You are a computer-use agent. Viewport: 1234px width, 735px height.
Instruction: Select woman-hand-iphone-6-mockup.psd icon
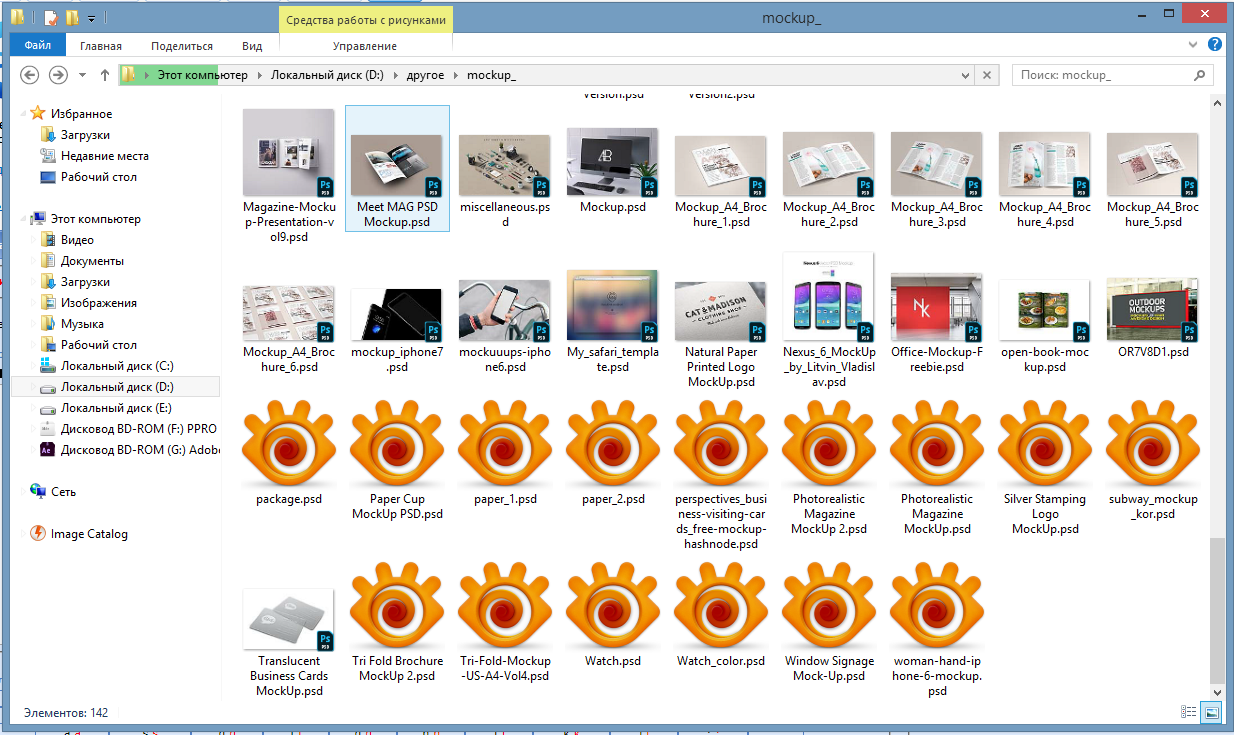click(937, 605)
